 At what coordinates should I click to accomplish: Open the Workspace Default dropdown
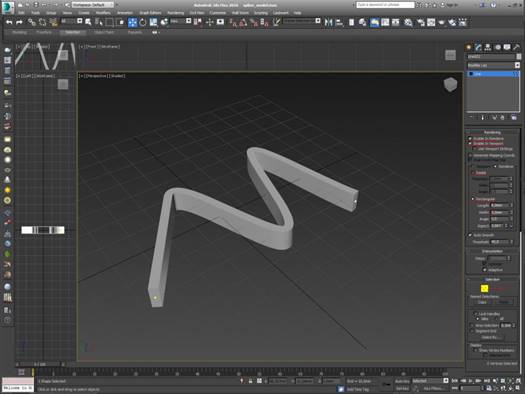pos(93,5)
